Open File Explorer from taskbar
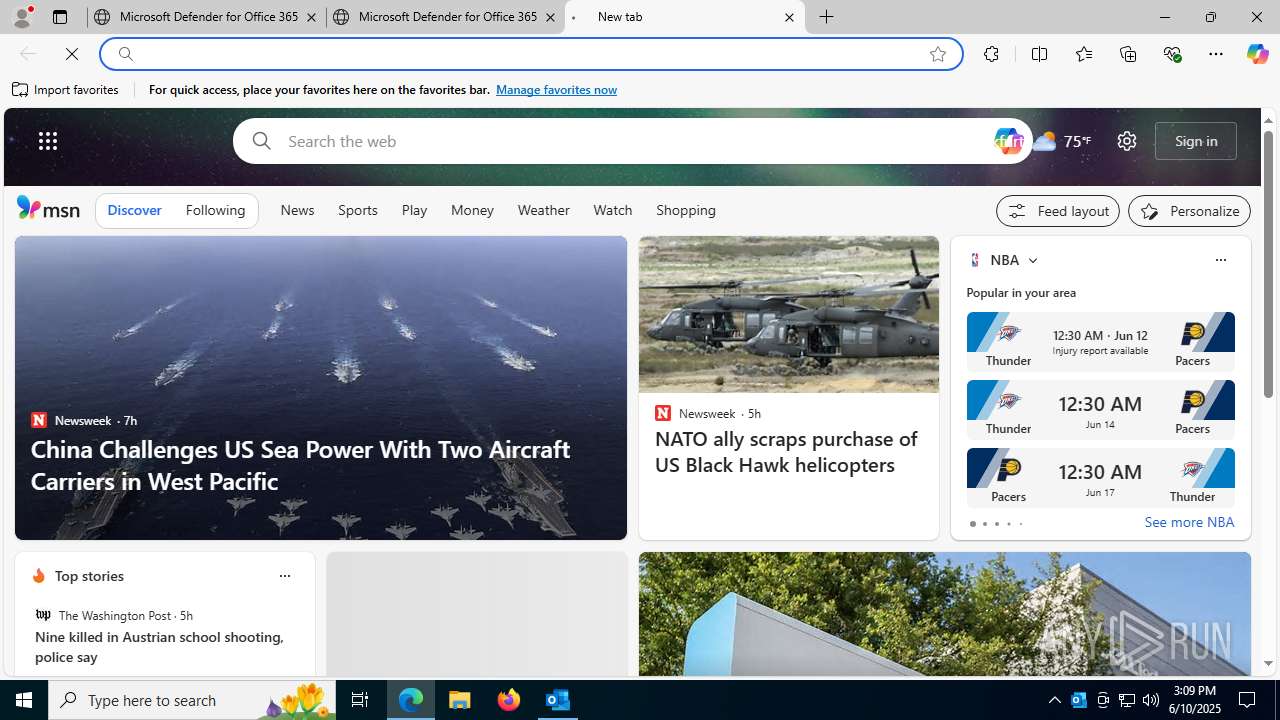The width and height of the screenshot is (1280, 720). pos(460,700)
